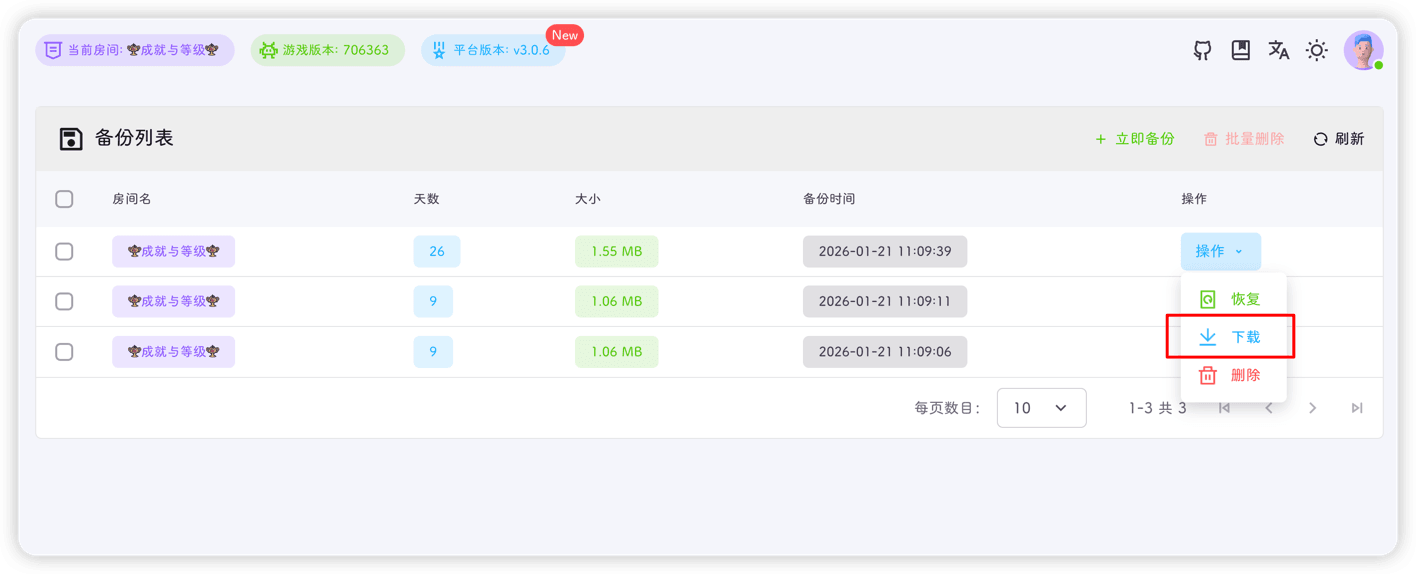This screenshot has width=1416, height=574.
Task: Collapse the 操作 dropdown button
Action: 1220,251
